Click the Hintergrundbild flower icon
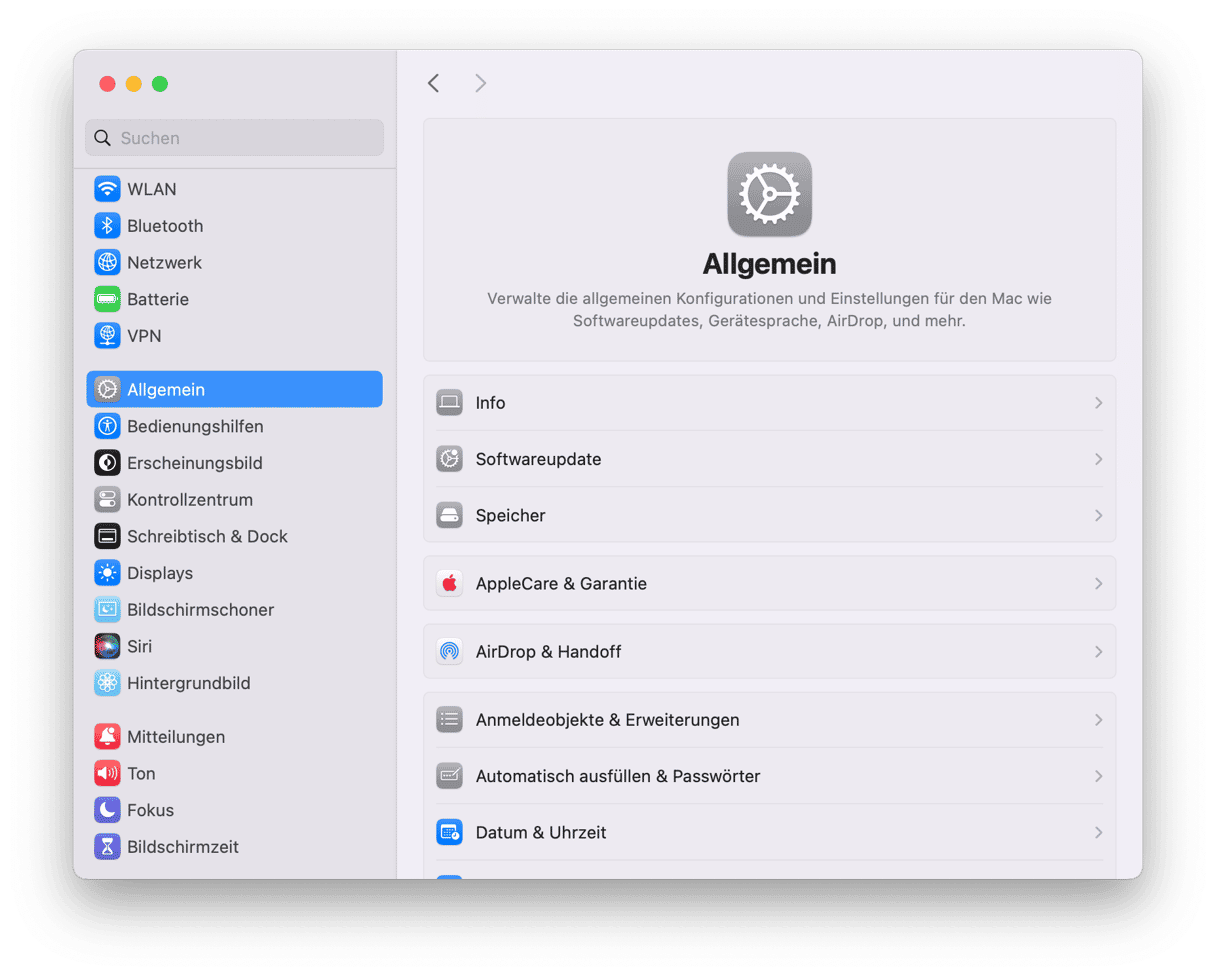 (107, 683)
